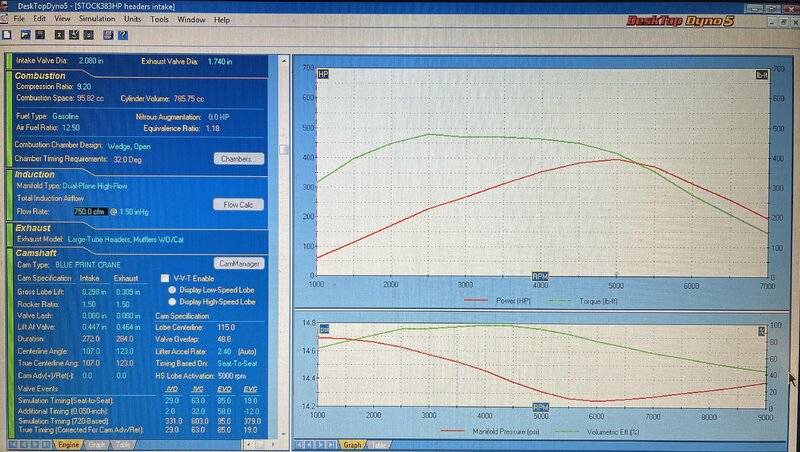Viewport: 800px width, 452px height.
Task: Open the Window menu
Action: click(x=191, y=19)
